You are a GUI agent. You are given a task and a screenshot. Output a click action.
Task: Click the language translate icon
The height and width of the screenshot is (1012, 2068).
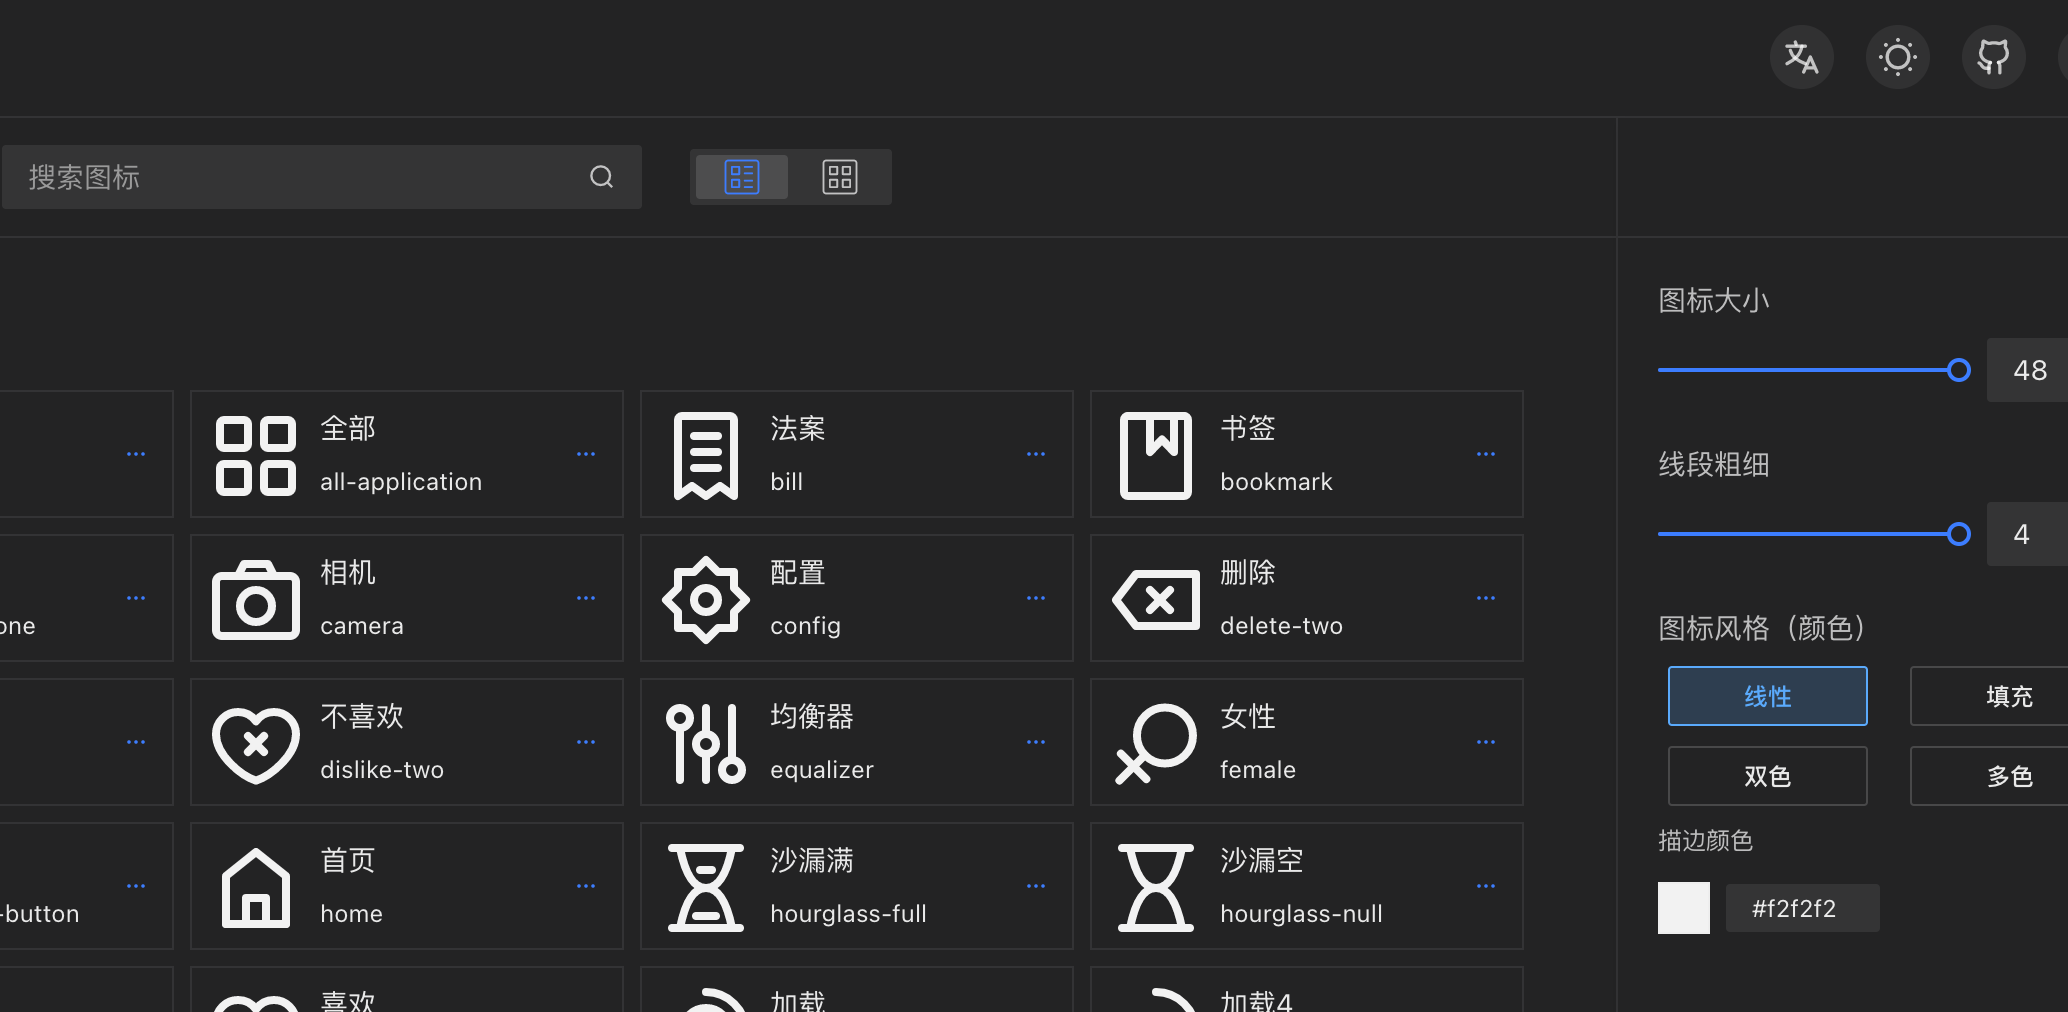click(1801, 57)
